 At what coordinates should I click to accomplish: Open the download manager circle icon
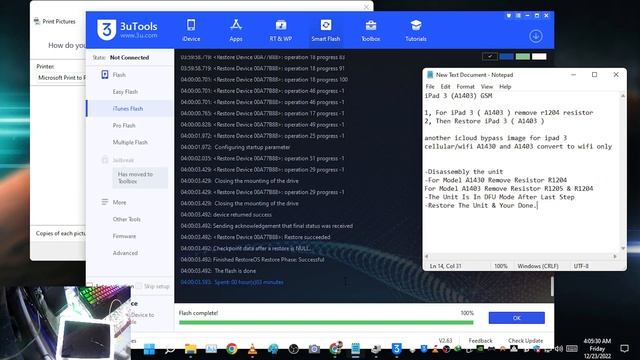[536, 36]
